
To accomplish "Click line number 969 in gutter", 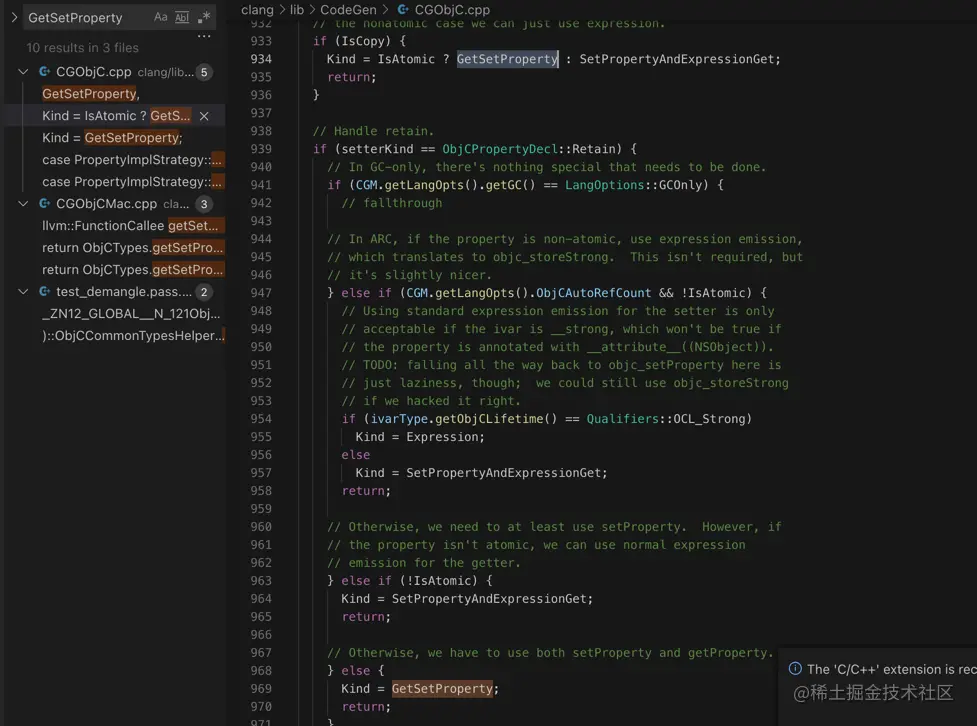I will tap(261, 689).
